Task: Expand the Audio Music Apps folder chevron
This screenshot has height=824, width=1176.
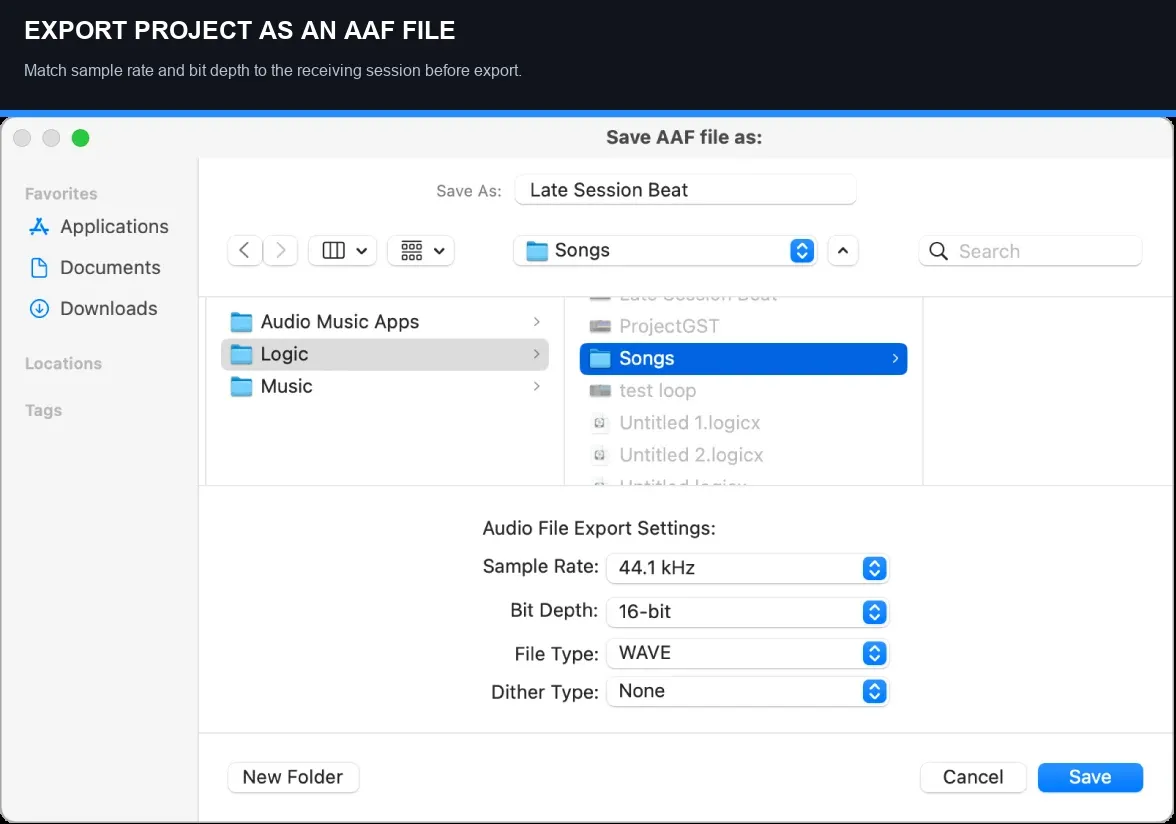Action: pyautogui.click(x=536, y=322)
